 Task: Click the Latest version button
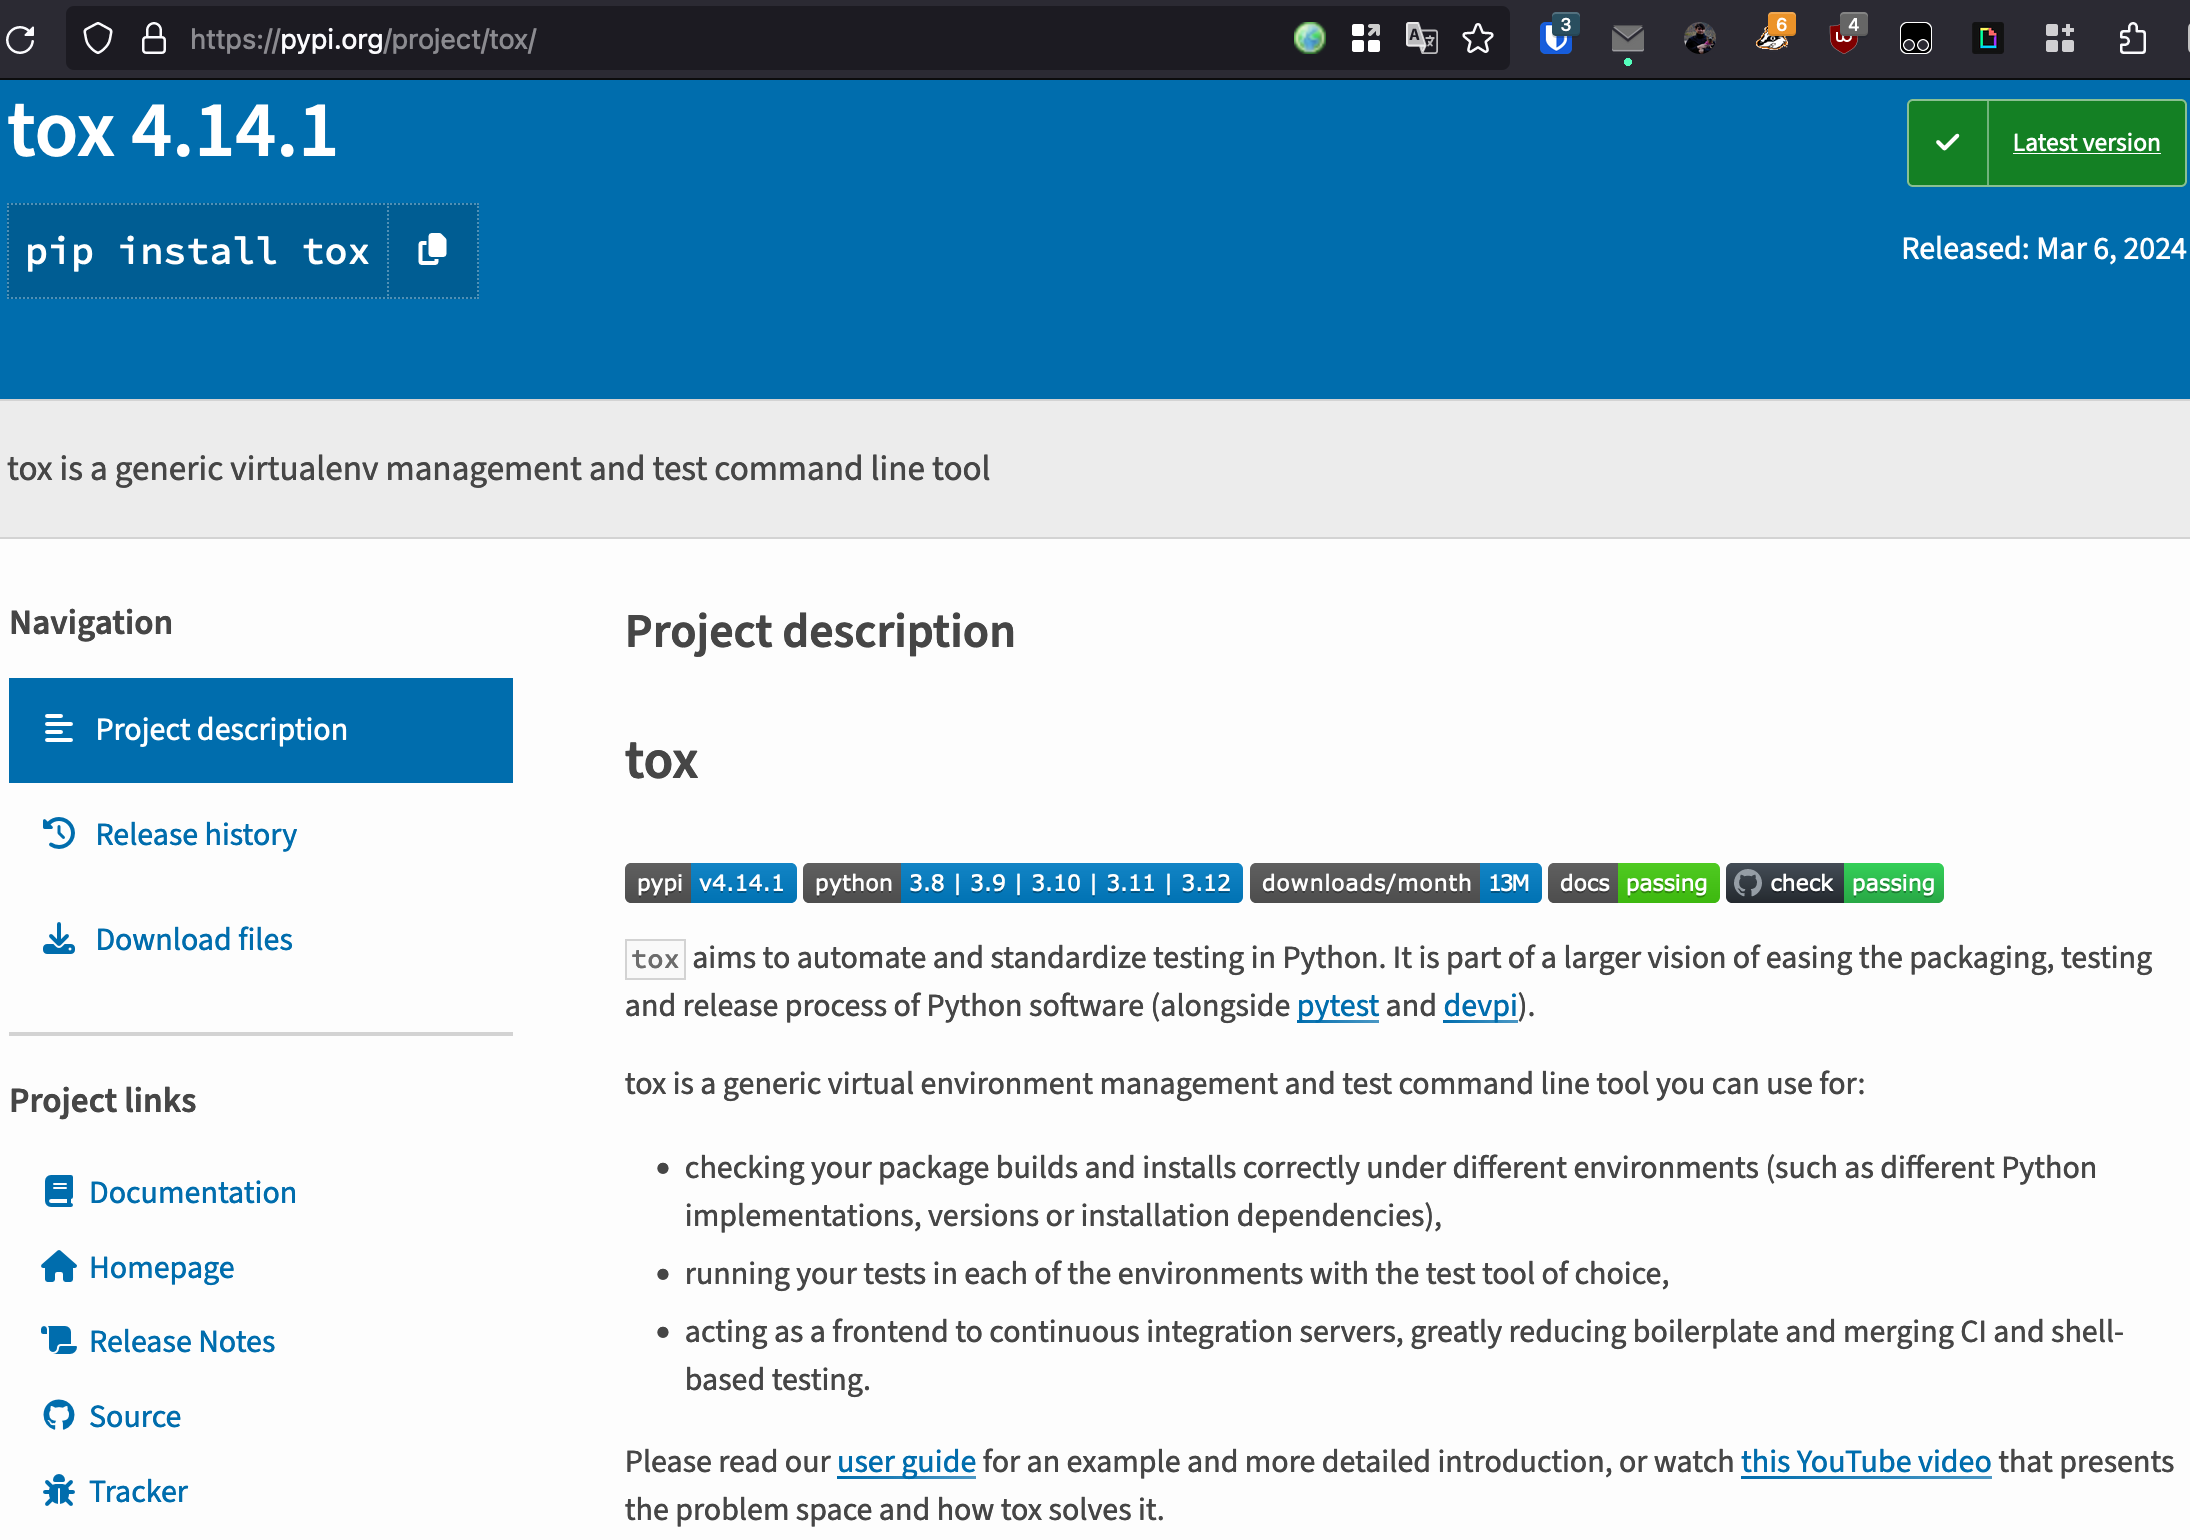[x=2085, y=143]
